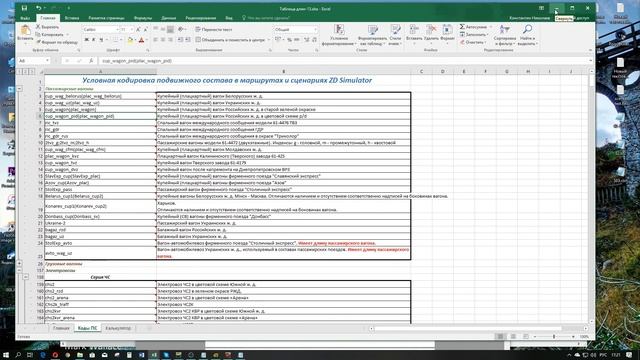Switch to Page Layout view icon
The image size is (640, 360).
click(x=513, y=337)
